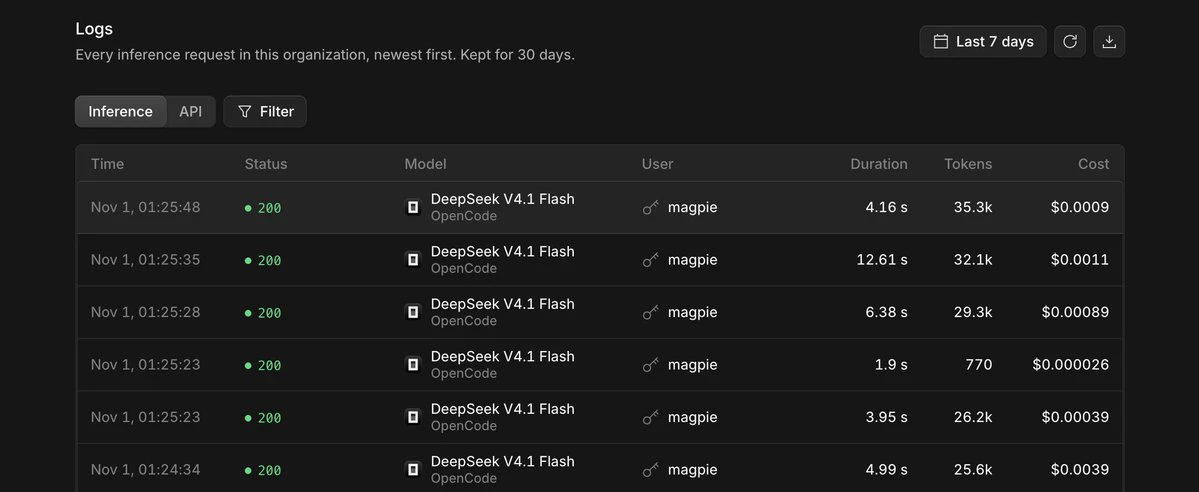Click magpie user in the 12.61 s row

693,260
